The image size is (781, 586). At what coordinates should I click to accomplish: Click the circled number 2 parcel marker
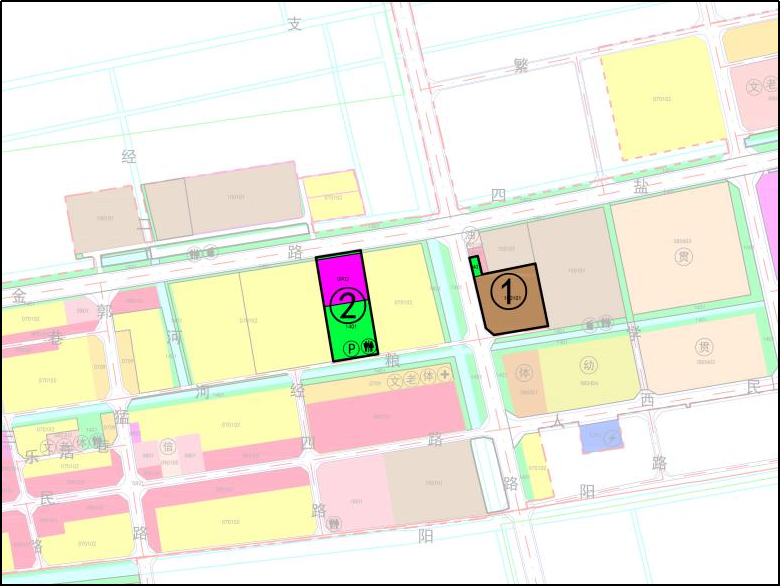pyautogui.click(x=346, y=305)
